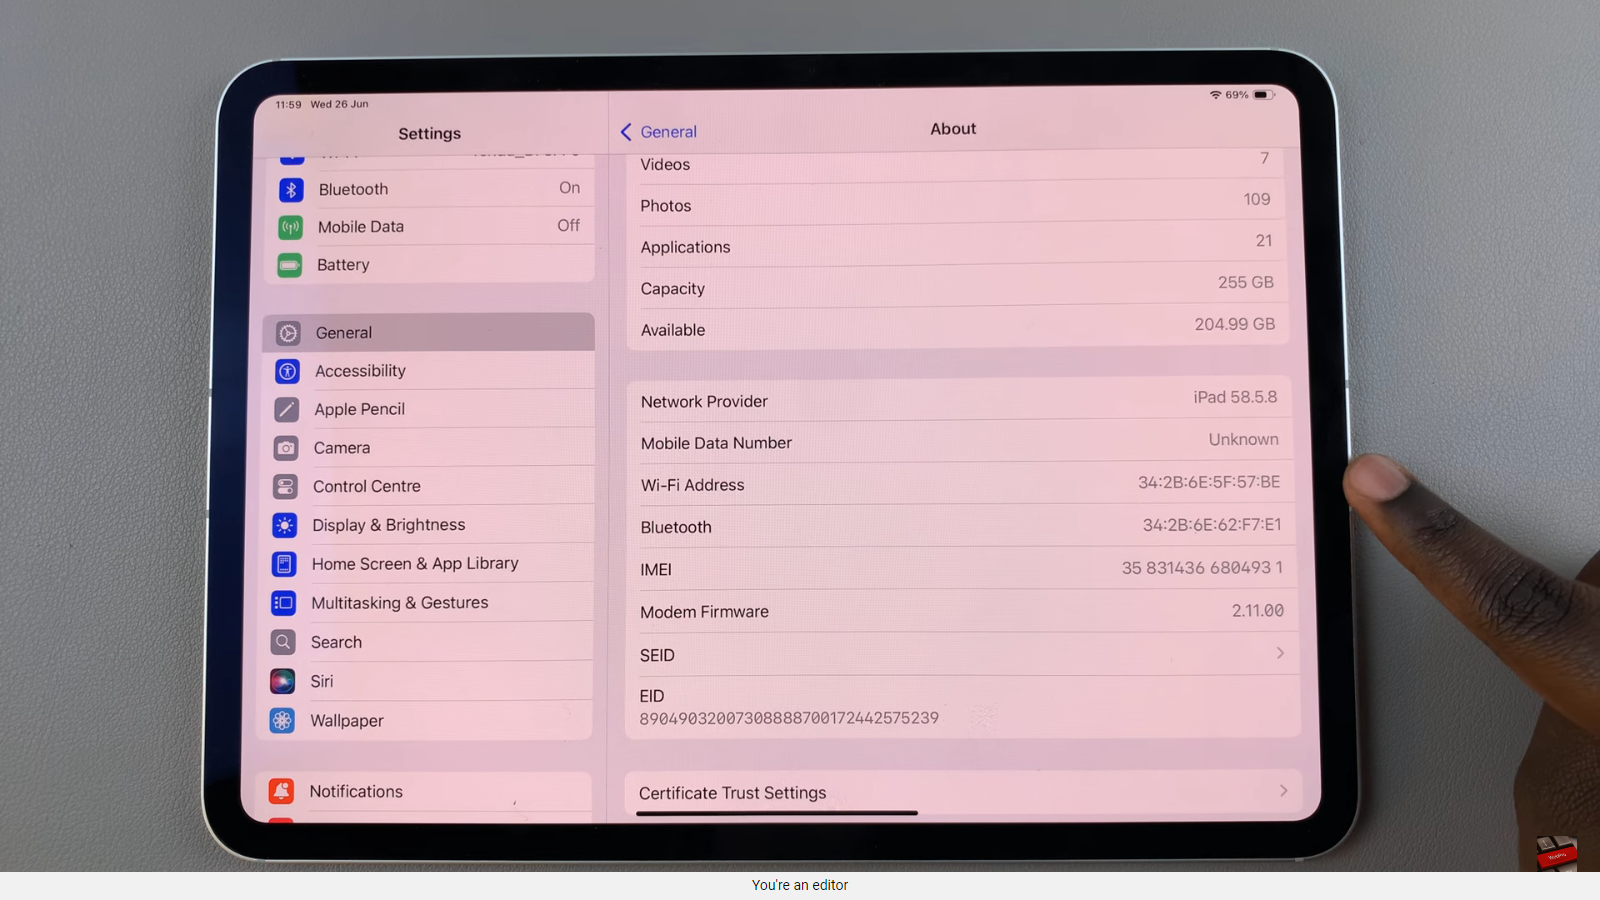Tap the Accessibility icon
The height and width of the screenshot is (900, 1600).
tap(287, 371)
